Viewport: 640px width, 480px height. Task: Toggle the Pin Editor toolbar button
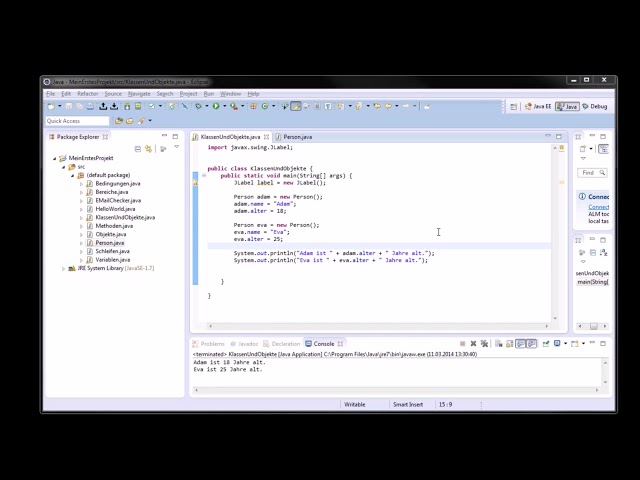pos(427,107)
